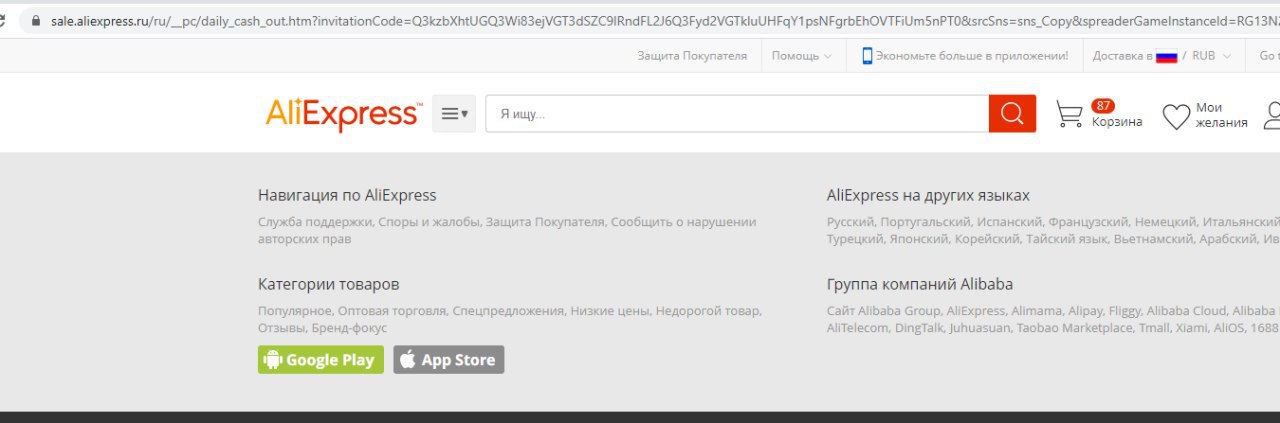The width and height of the screenshot is (1280, 423).
Task: Open the wishlist heart icon
Action: pos(1176,117)
